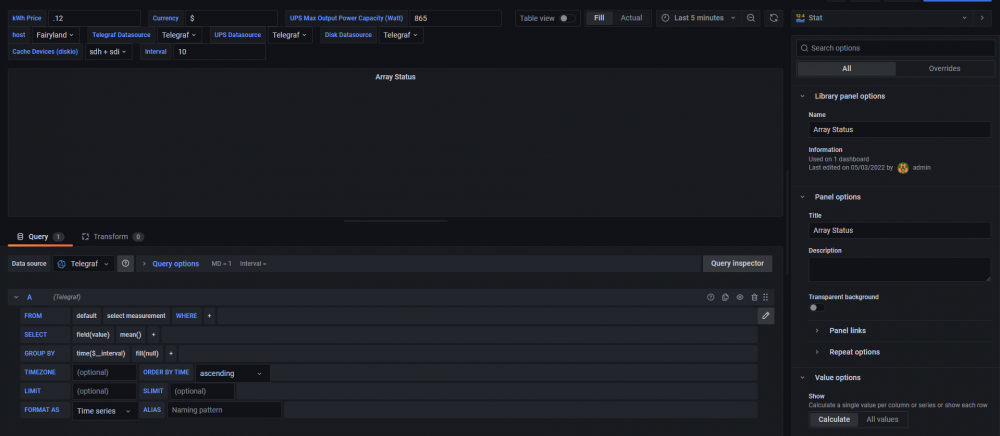The height and width of the screenshot is (436, 1000).
Task: Click the query help icon in row A
Action: coord(710,297)
